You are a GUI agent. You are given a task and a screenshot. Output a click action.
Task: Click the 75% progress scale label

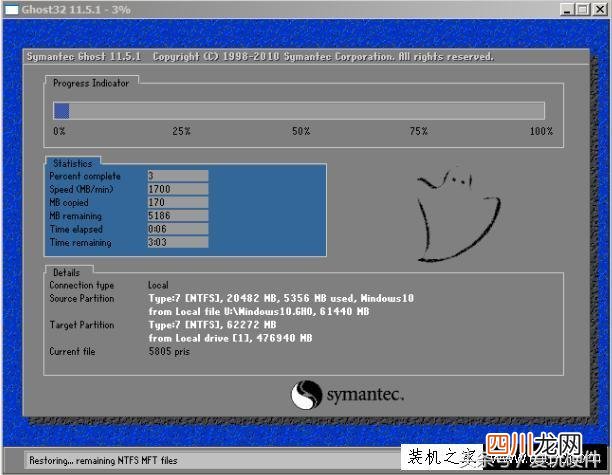click(419, 131)
